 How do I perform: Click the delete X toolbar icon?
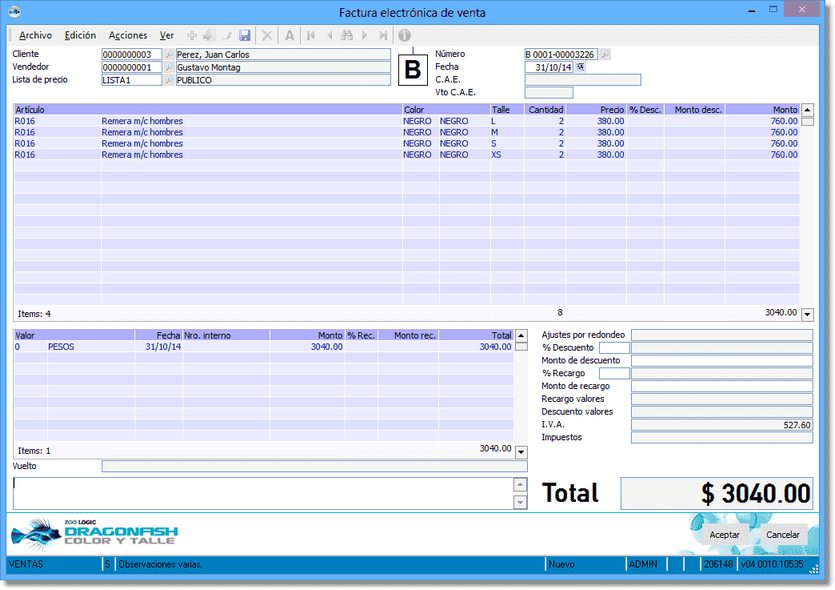pyautogui.click(x=267, y=35)
